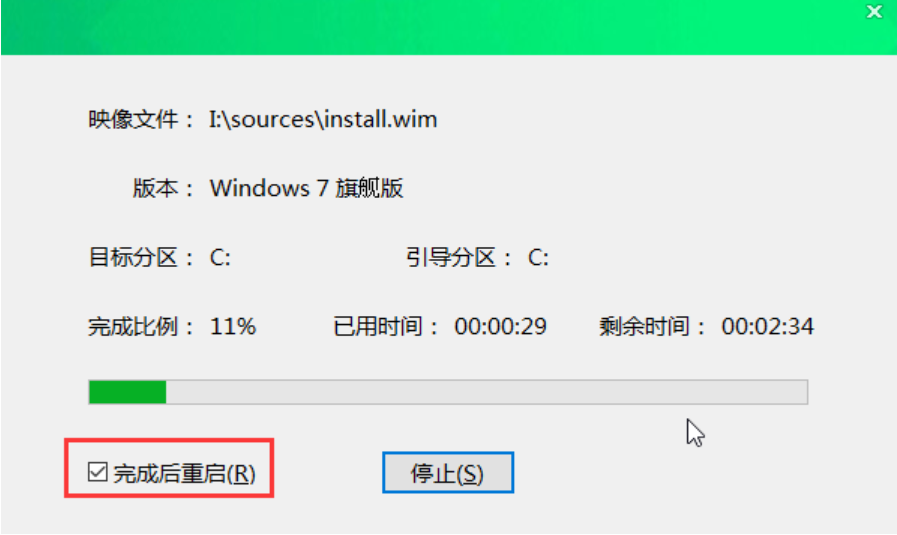
Task: Select the C: value after 目标分区
Action: [220, 258]
